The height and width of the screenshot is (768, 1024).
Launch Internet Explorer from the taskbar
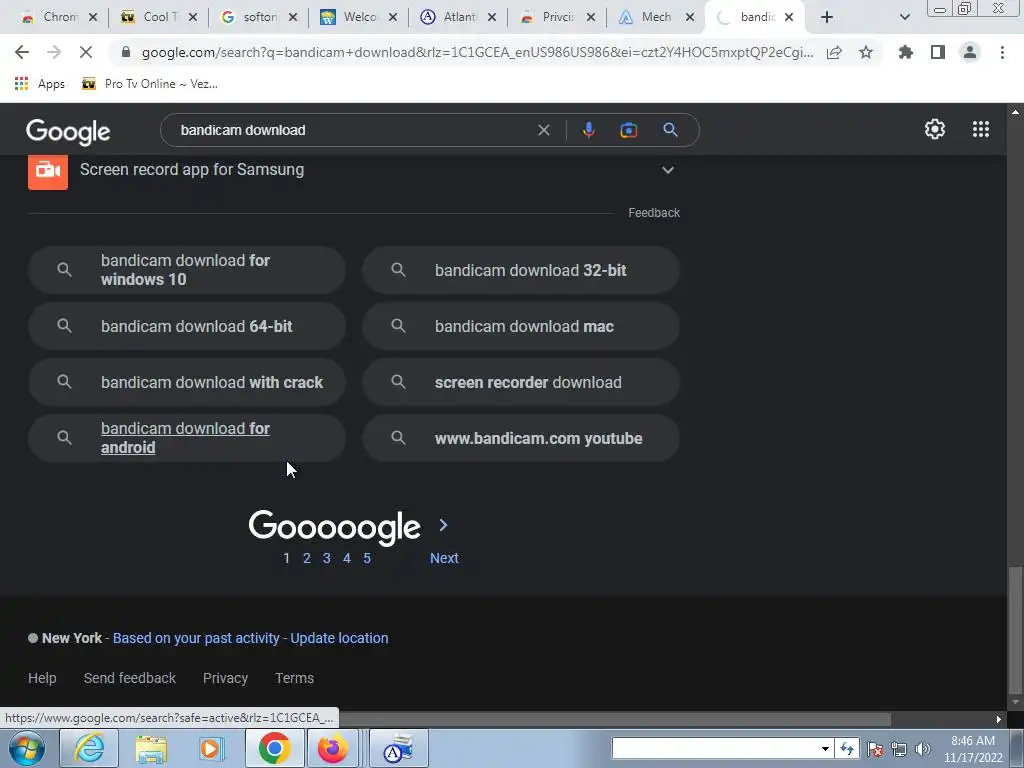tap(89, 749)
